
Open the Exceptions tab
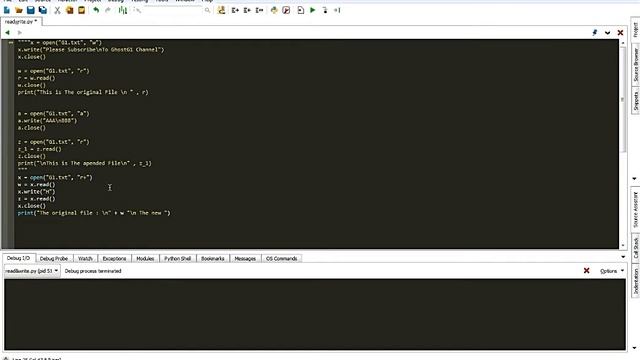(114, 259)
